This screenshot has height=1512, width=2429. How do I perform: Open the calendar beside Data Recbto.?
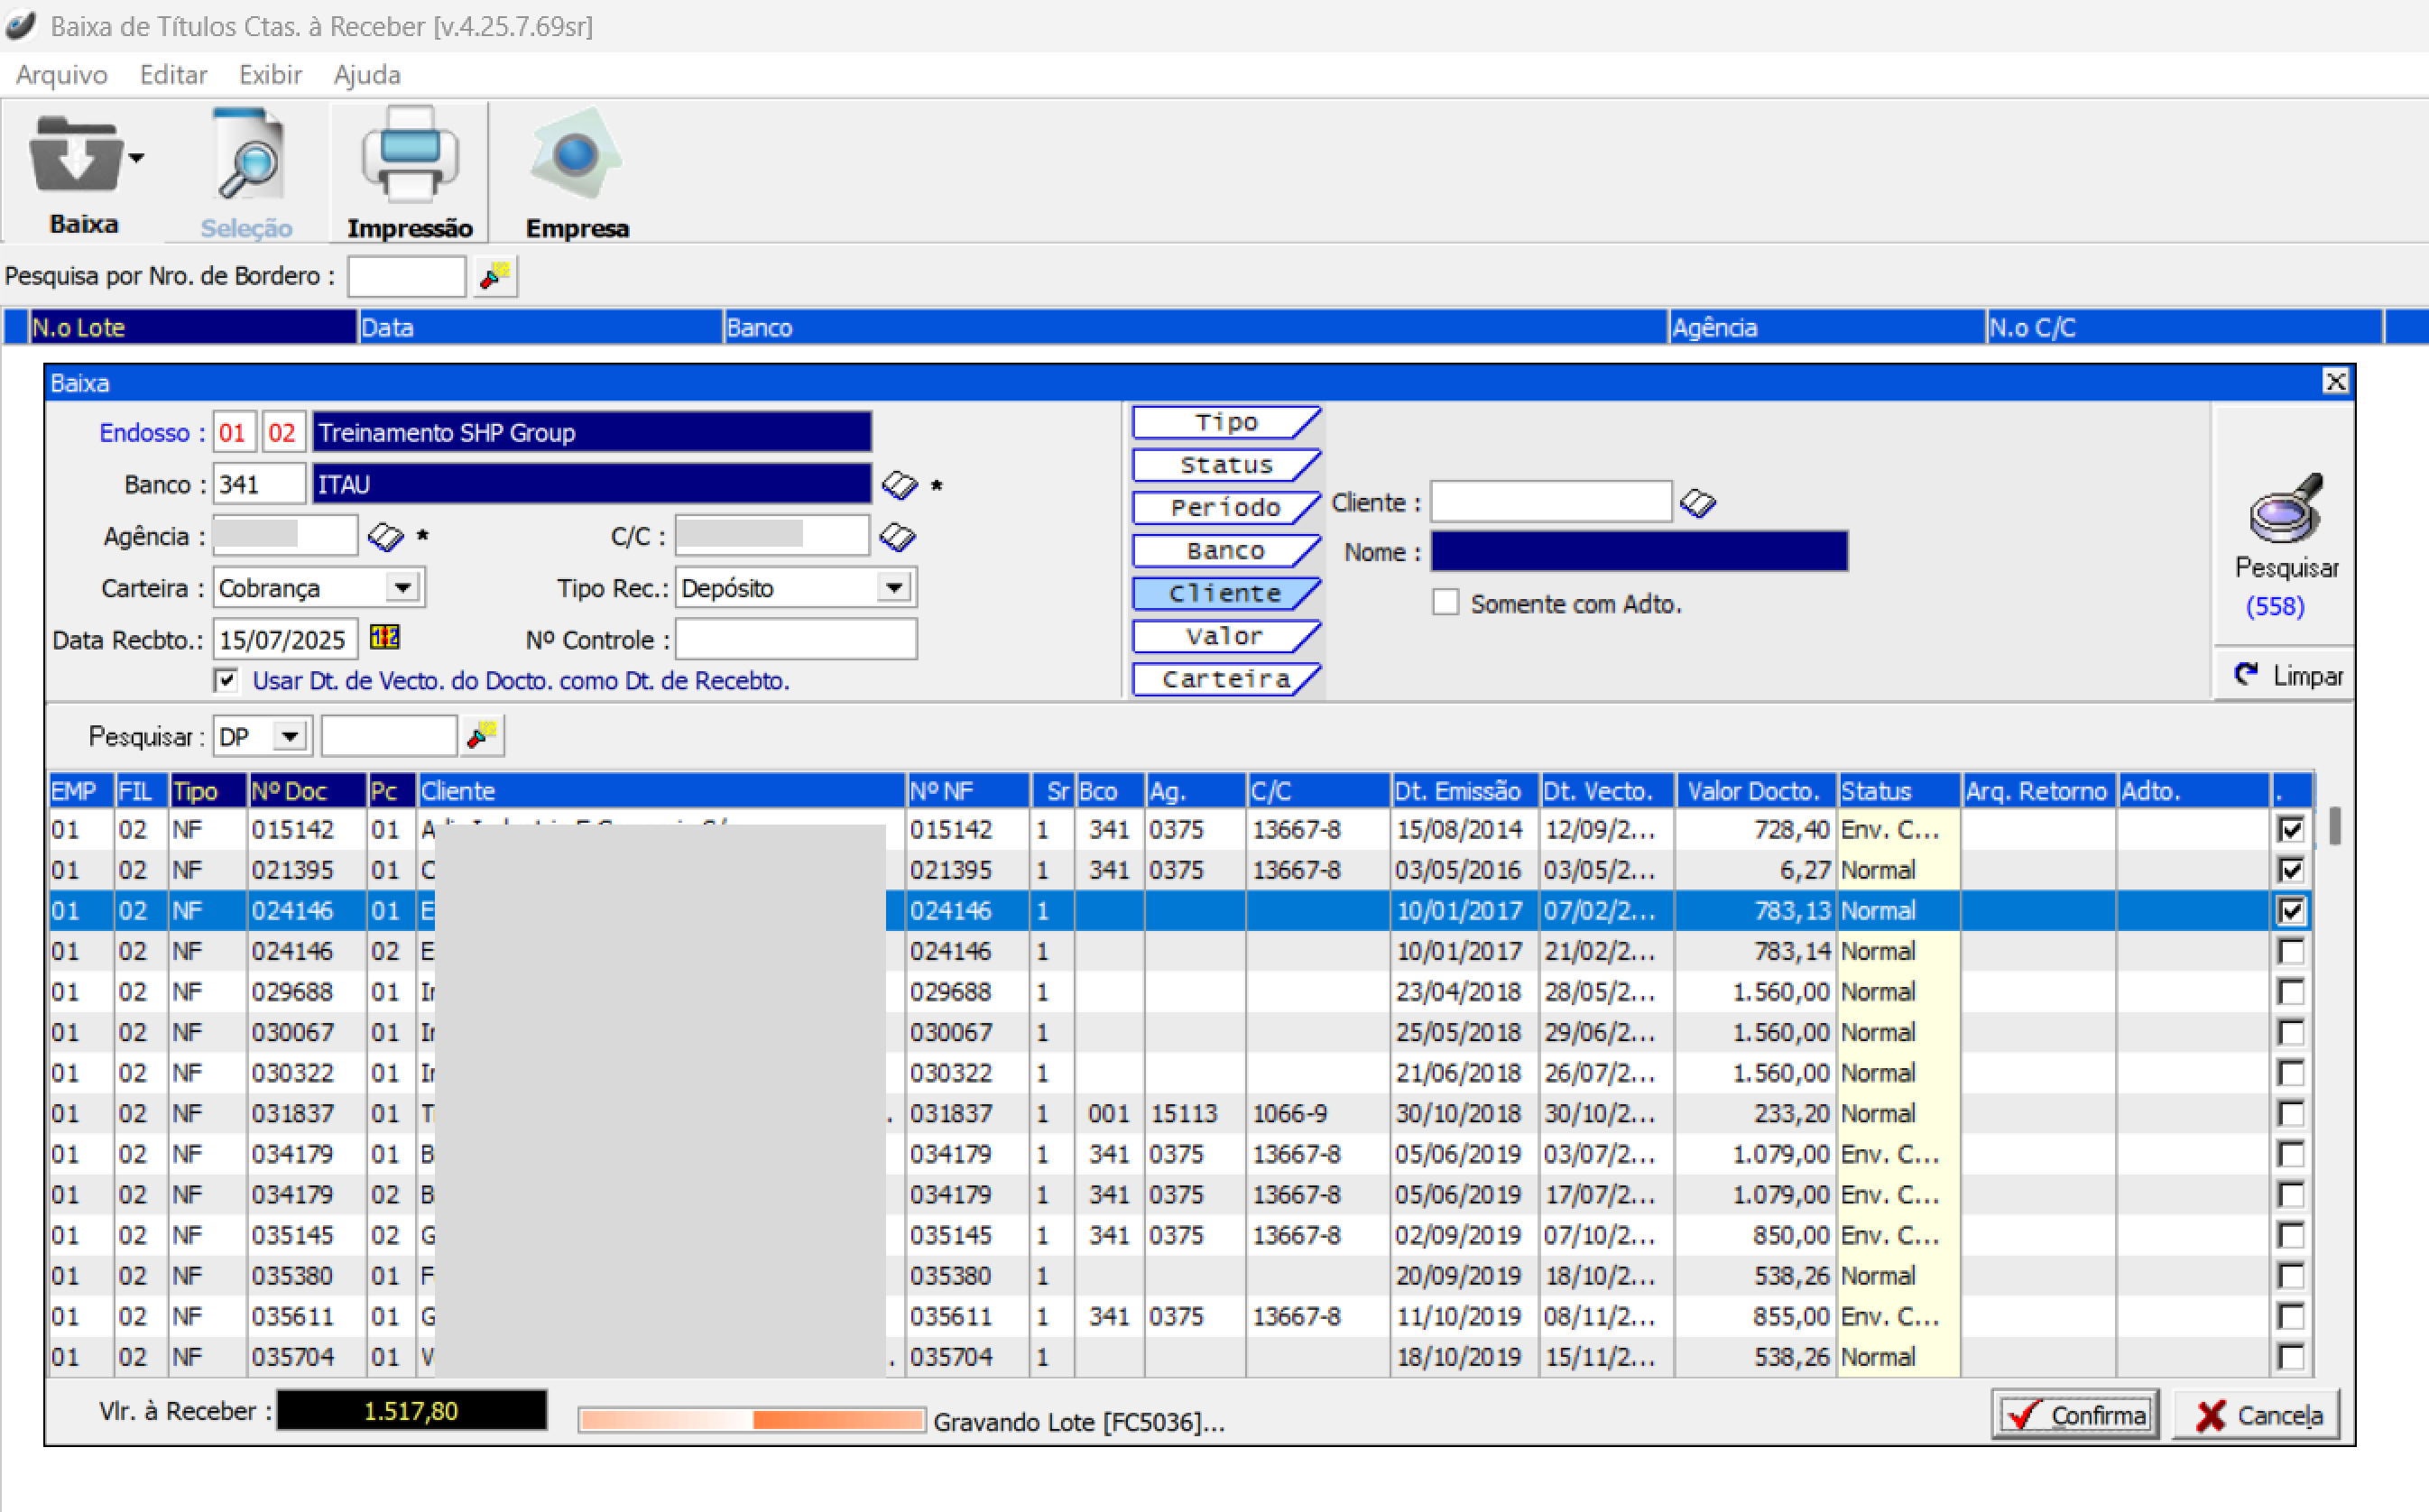385,638
